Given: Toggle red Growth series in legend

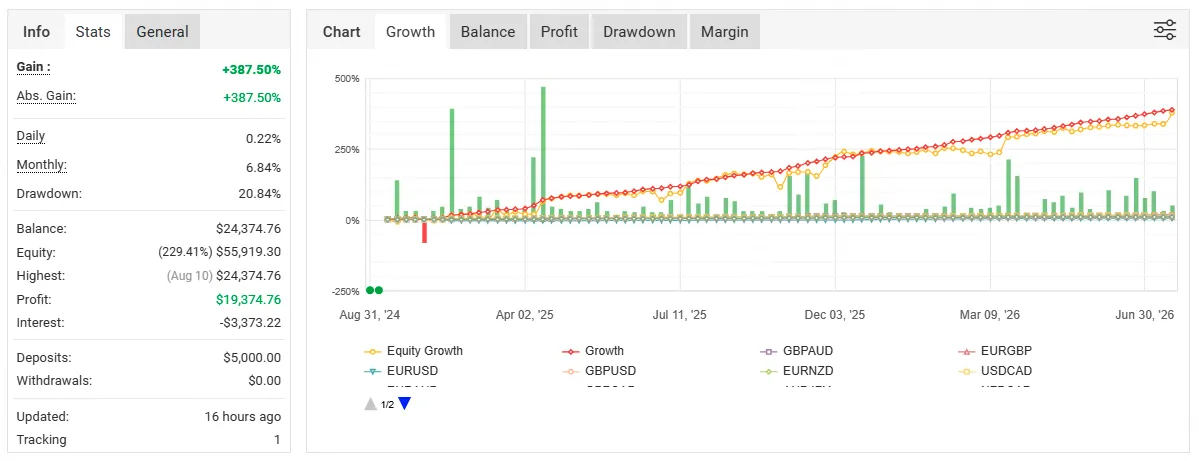Looking at the screenshot, I should pyautogui.click(x=593, y=351).
